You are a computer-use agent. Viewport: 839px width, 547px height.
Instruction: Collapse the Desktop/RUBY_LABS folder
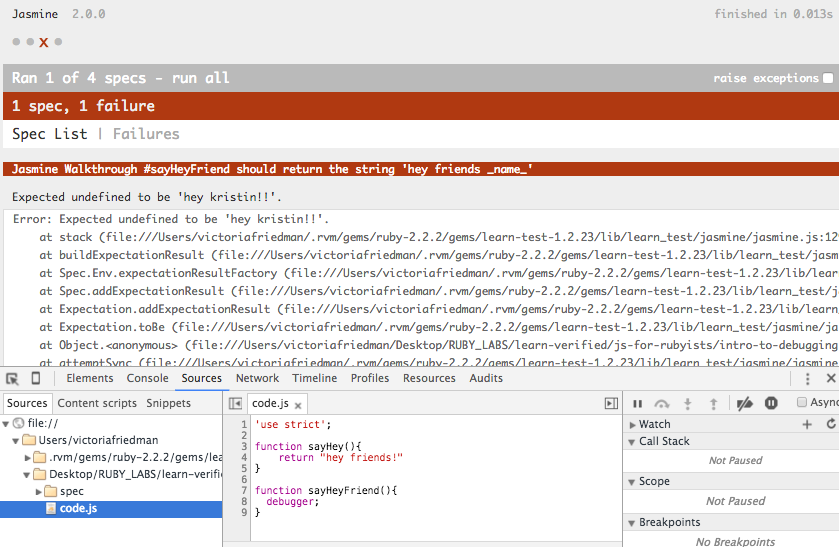point(27,475)
